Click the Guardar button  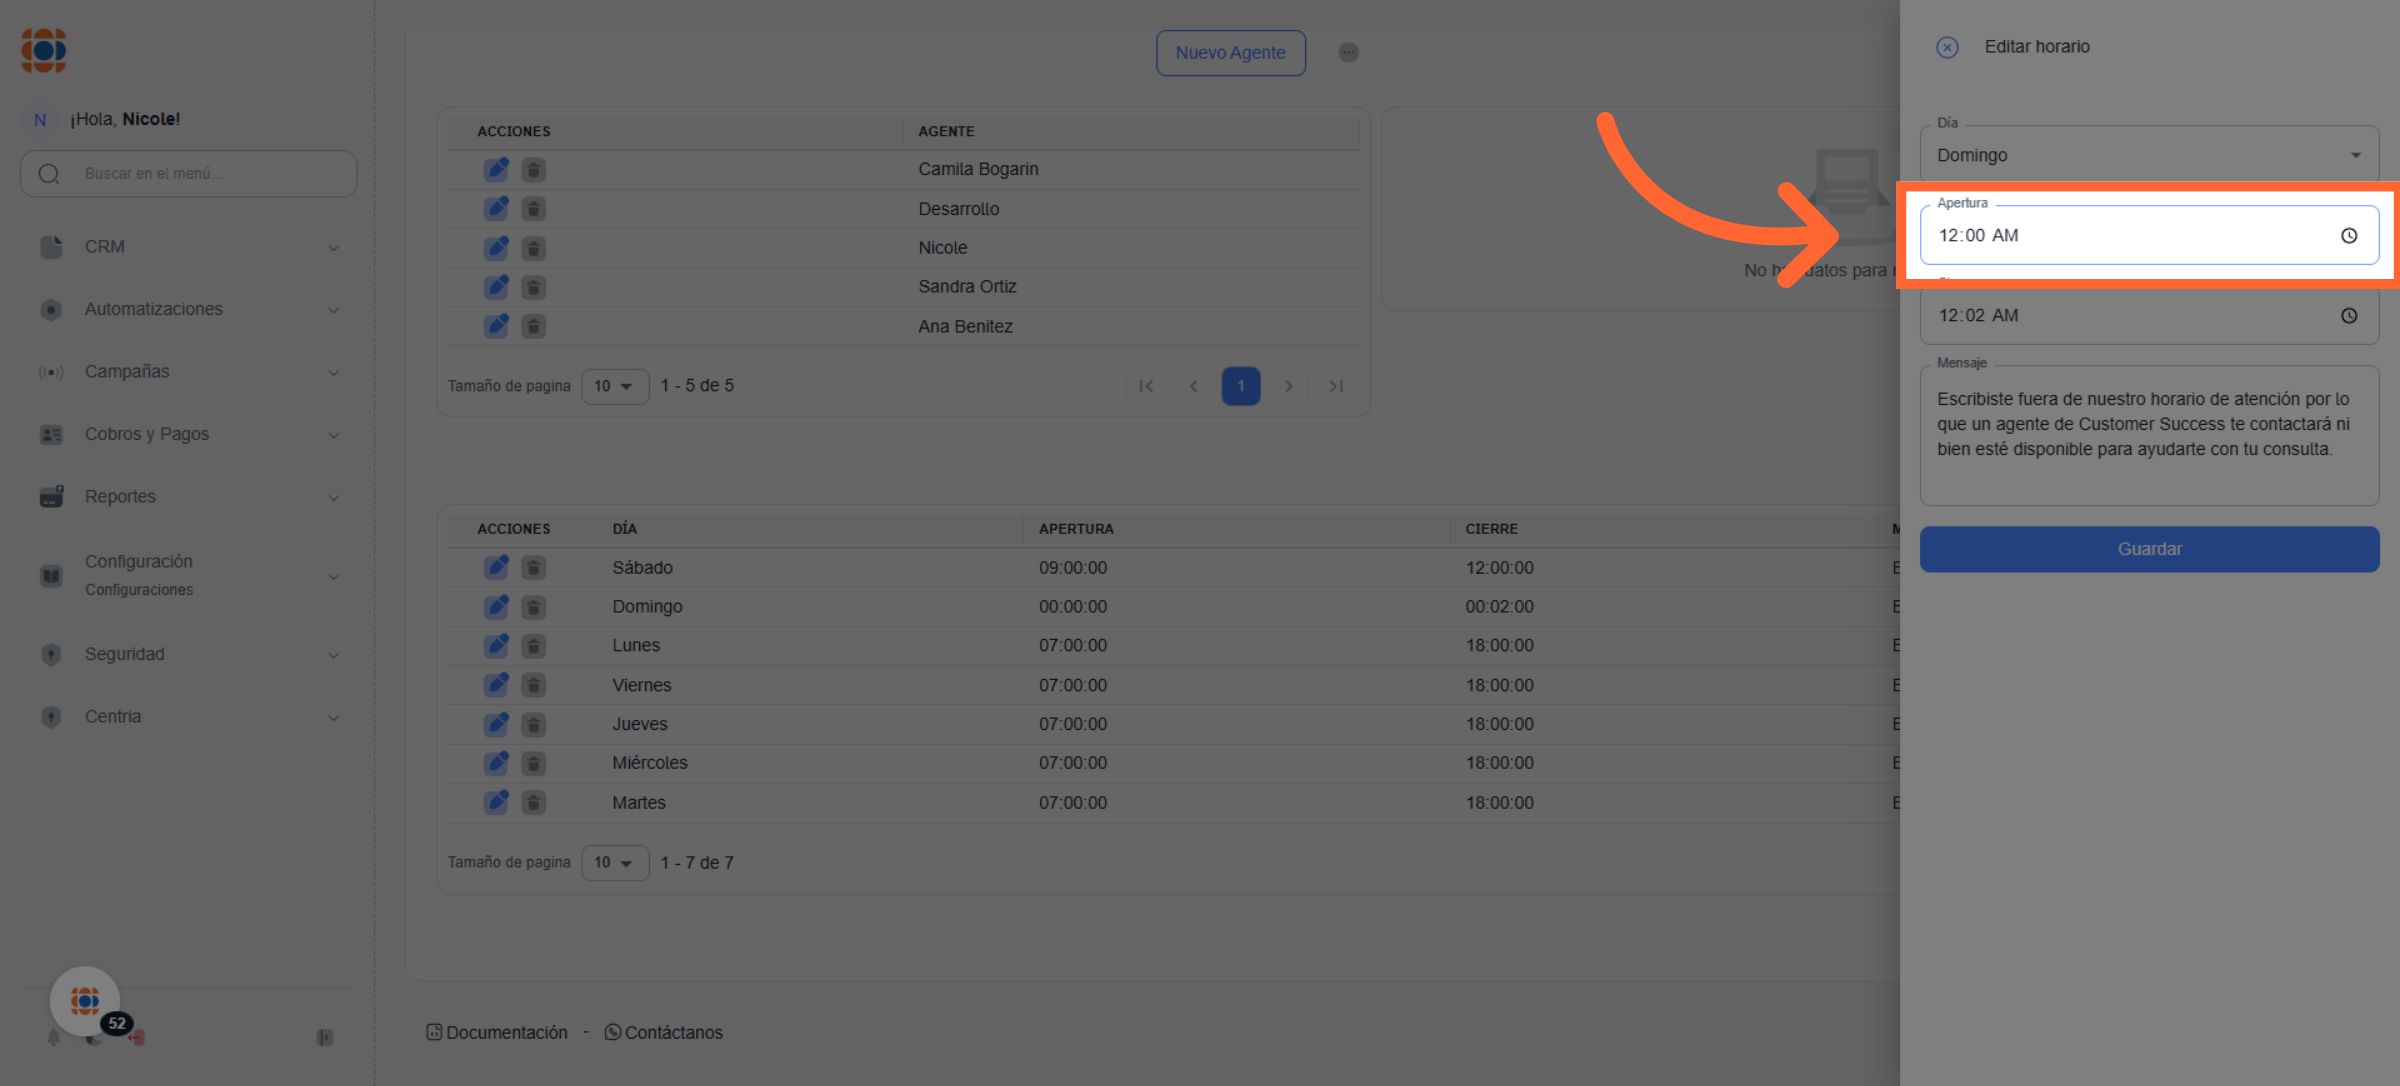[2148, 549]
